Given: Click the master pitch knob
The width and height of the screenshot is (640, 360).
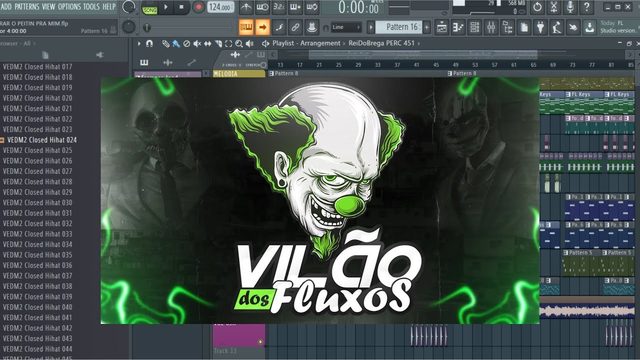Looking at the screenshot, I should 129,27.
